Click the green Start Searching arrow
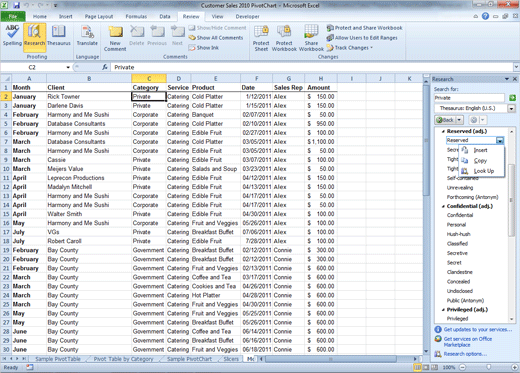 pyautogui.click(x=512, y=98)
